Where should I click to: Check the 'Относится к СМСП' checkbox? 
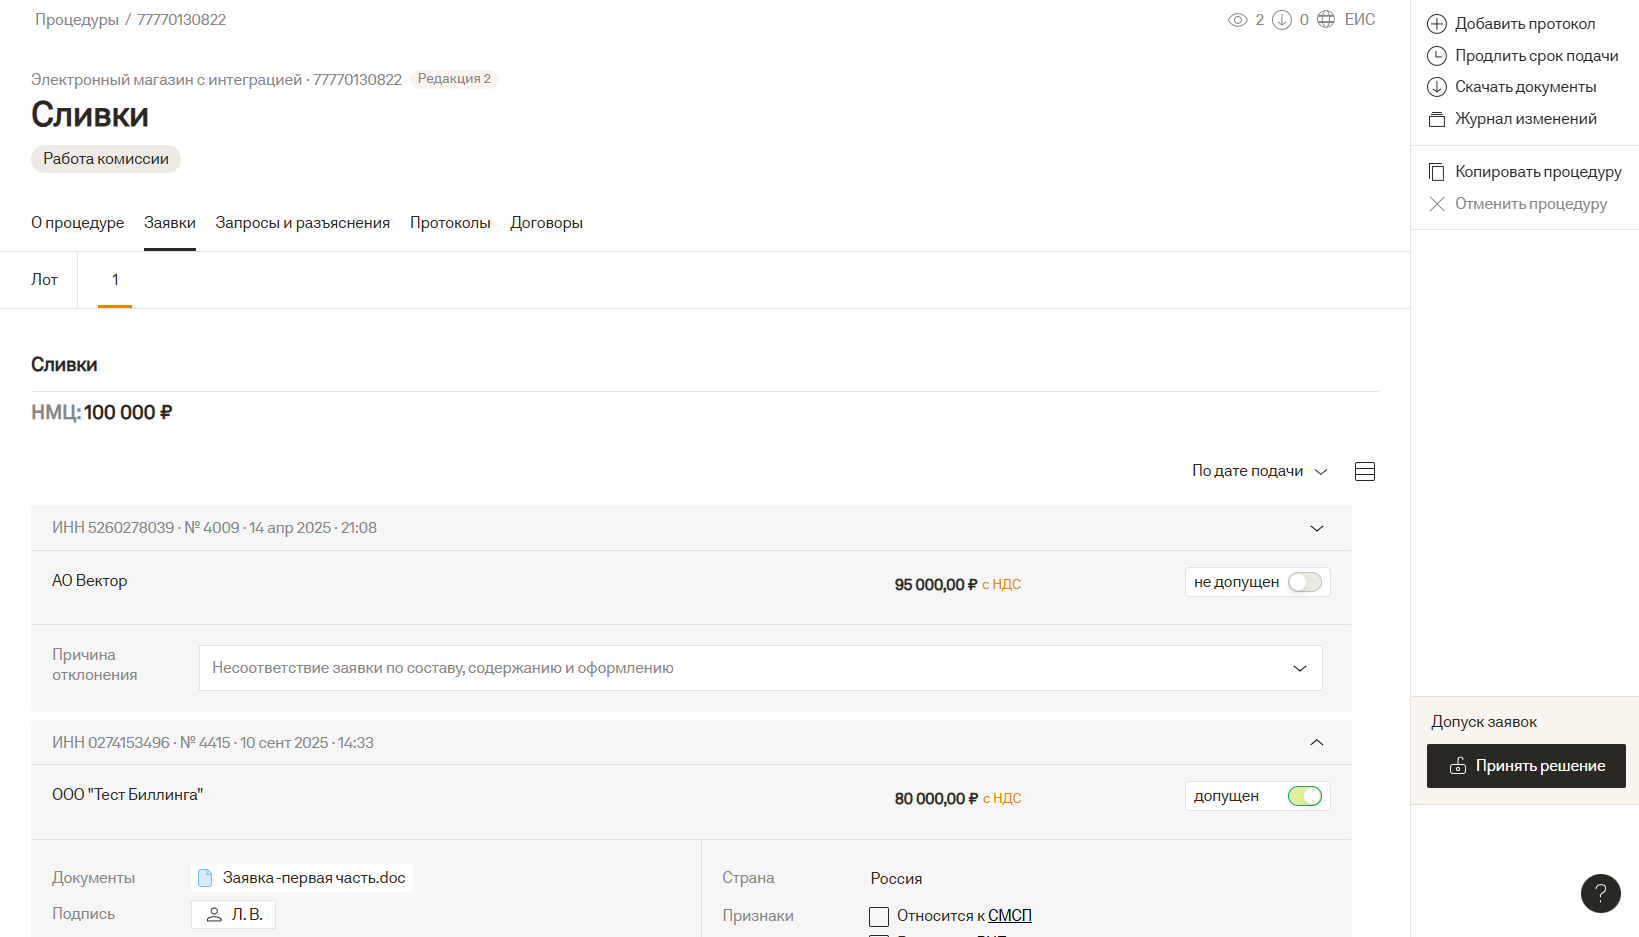tap(879, 916)
